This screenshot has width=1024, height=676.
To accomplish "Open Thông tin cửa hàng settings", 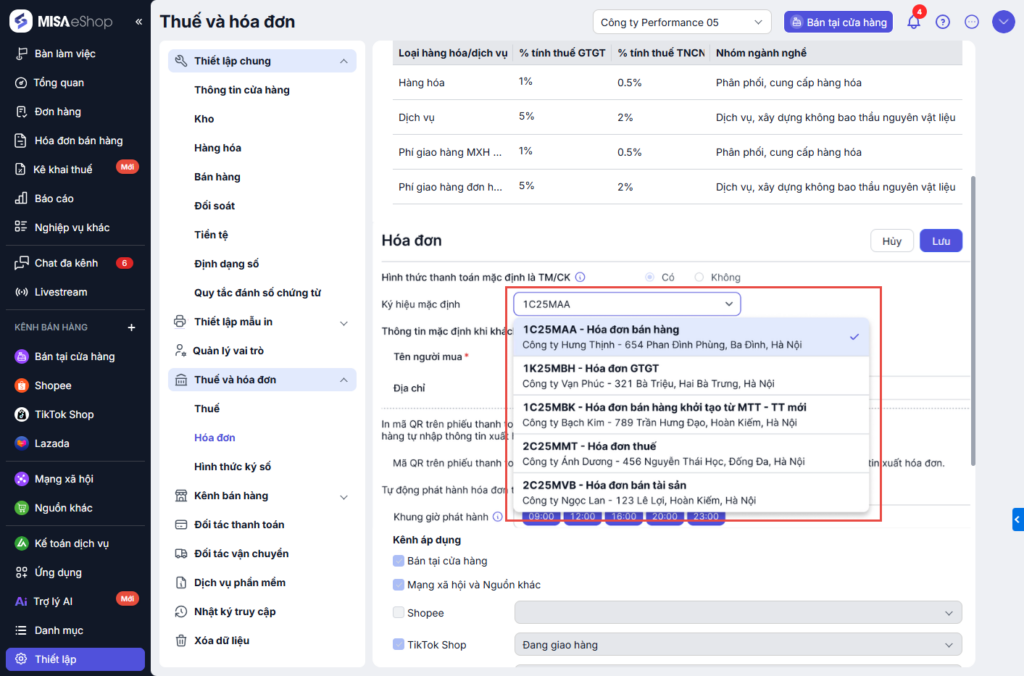I will [x=242, y=90].
